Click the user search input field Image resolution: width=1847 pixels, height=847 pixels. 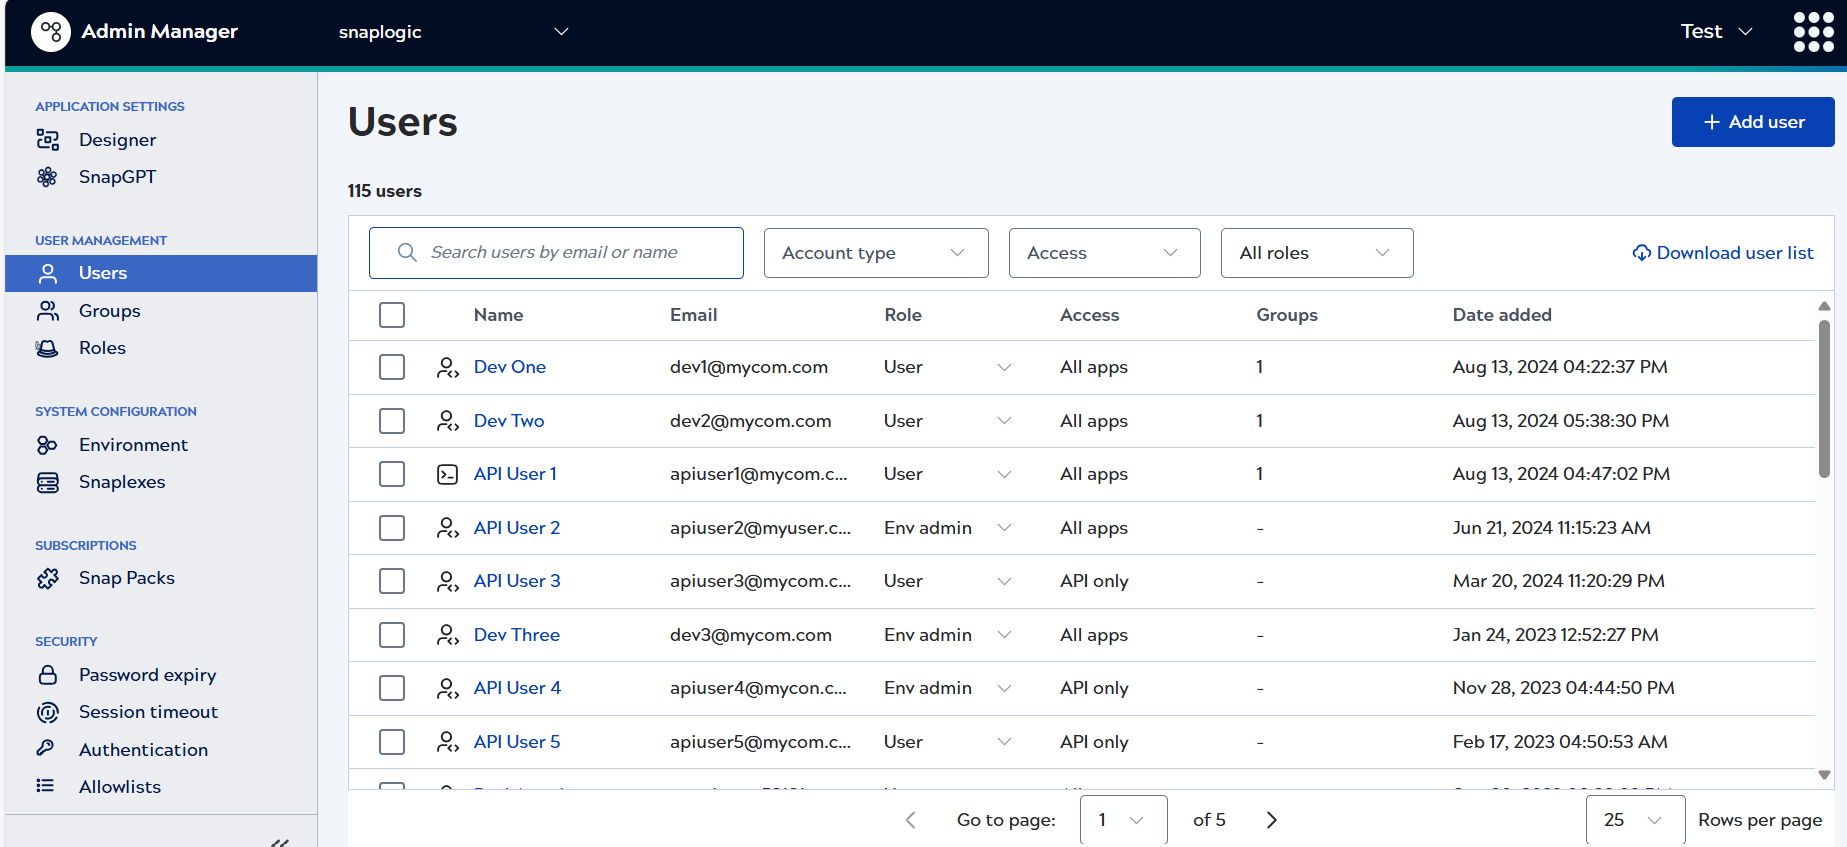(x=570, y=253)
